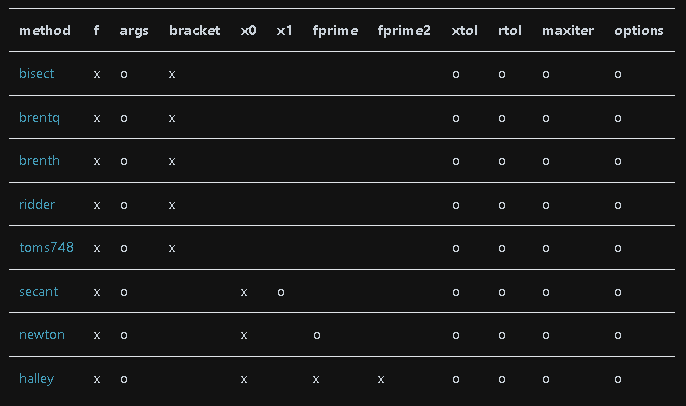Click the halley row's fprime2 cell
The image size is (686, 406).
[x=381, y=379]
